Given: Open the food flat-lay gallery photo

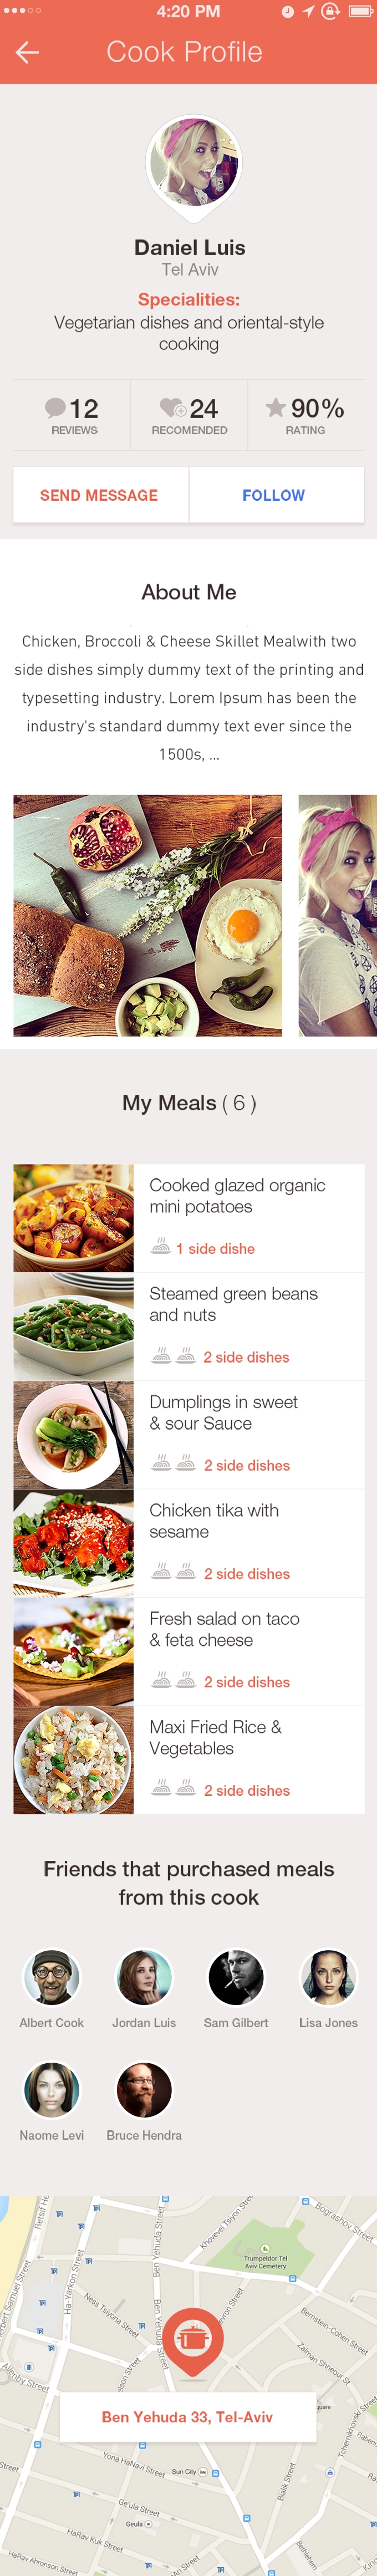Looking at the screenshot, I should click(x=148, y=915).
